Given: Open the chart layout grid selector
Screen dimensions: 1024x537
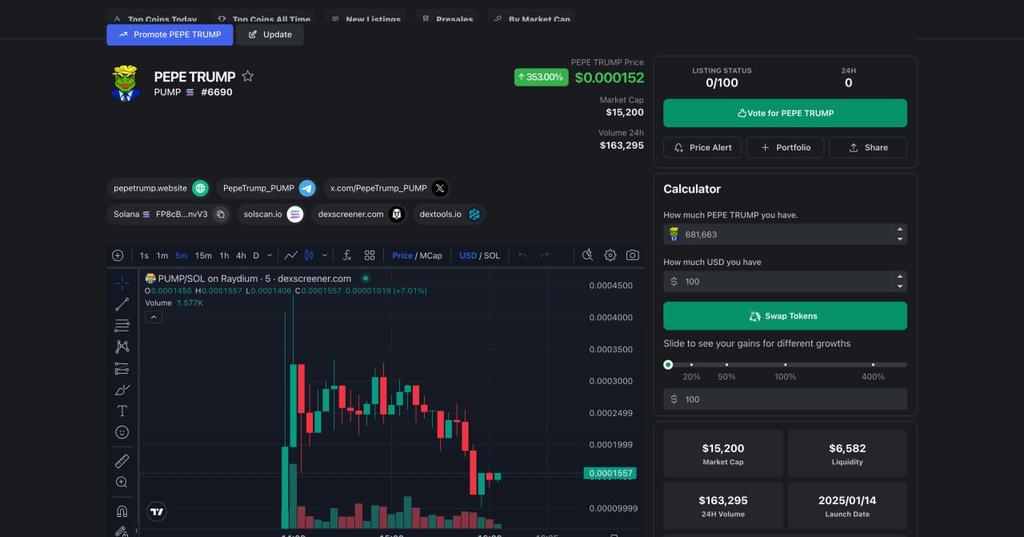Looking at the screenshot, I should point(370,255).
